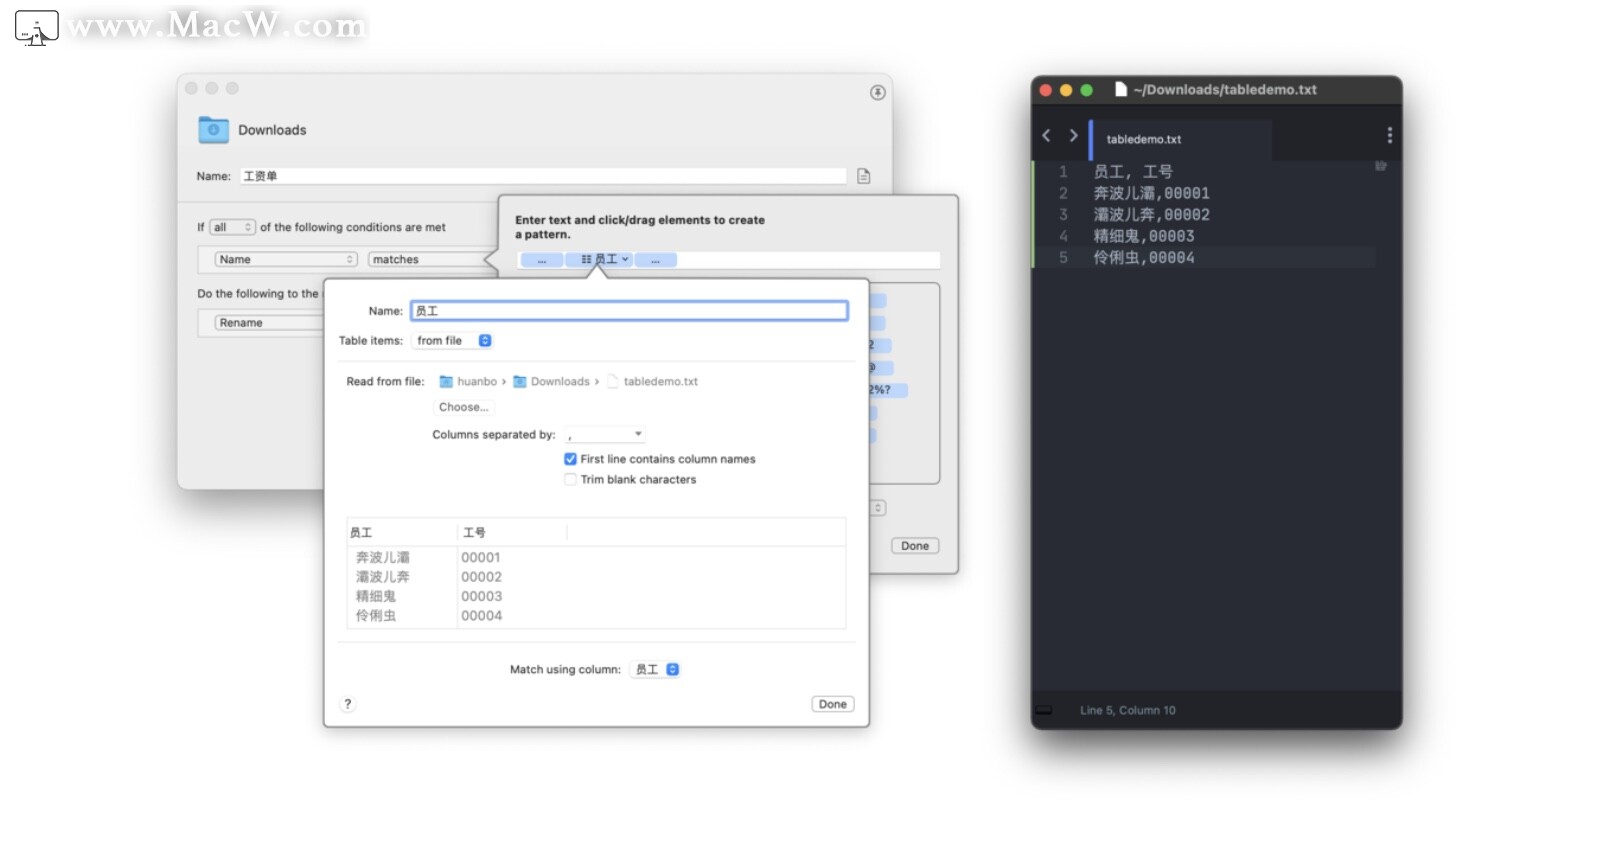Go forward with the right arrow in the editor
Screen dimensions: 1618x860
(x=1073, y=135)
